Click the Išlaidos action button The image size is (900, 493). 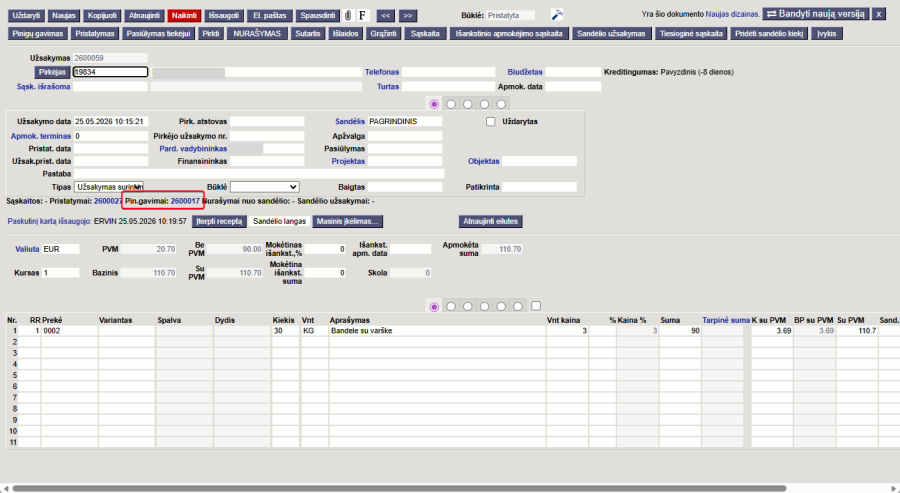click(345, 34)
